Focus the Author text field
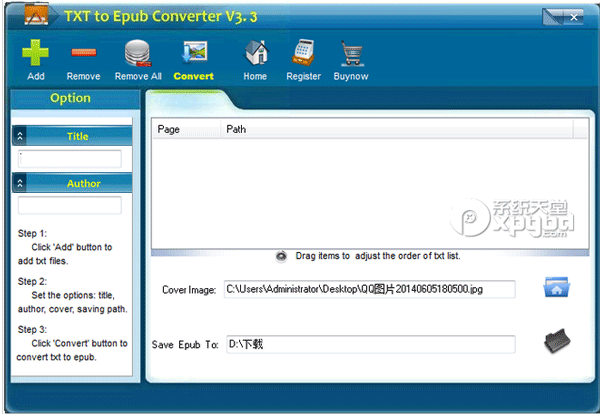 [70, 205]
